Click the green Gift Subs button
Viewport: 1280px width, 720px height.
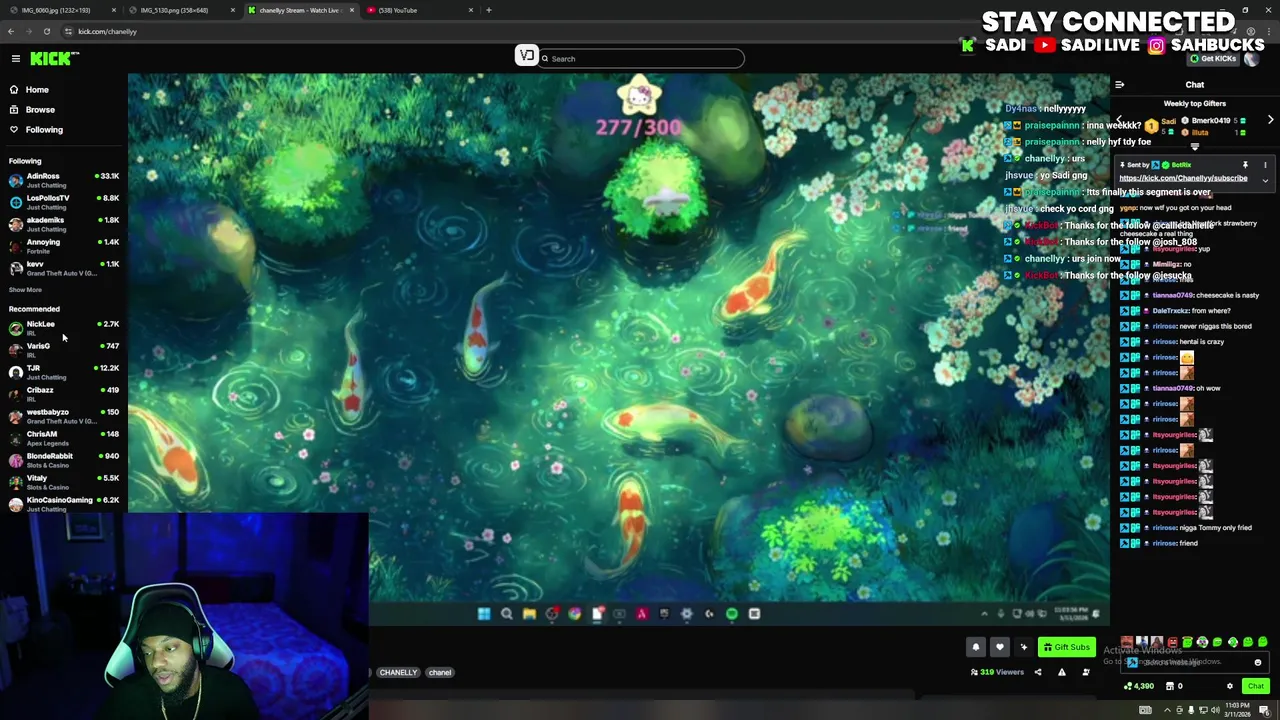coord(1066,647)
